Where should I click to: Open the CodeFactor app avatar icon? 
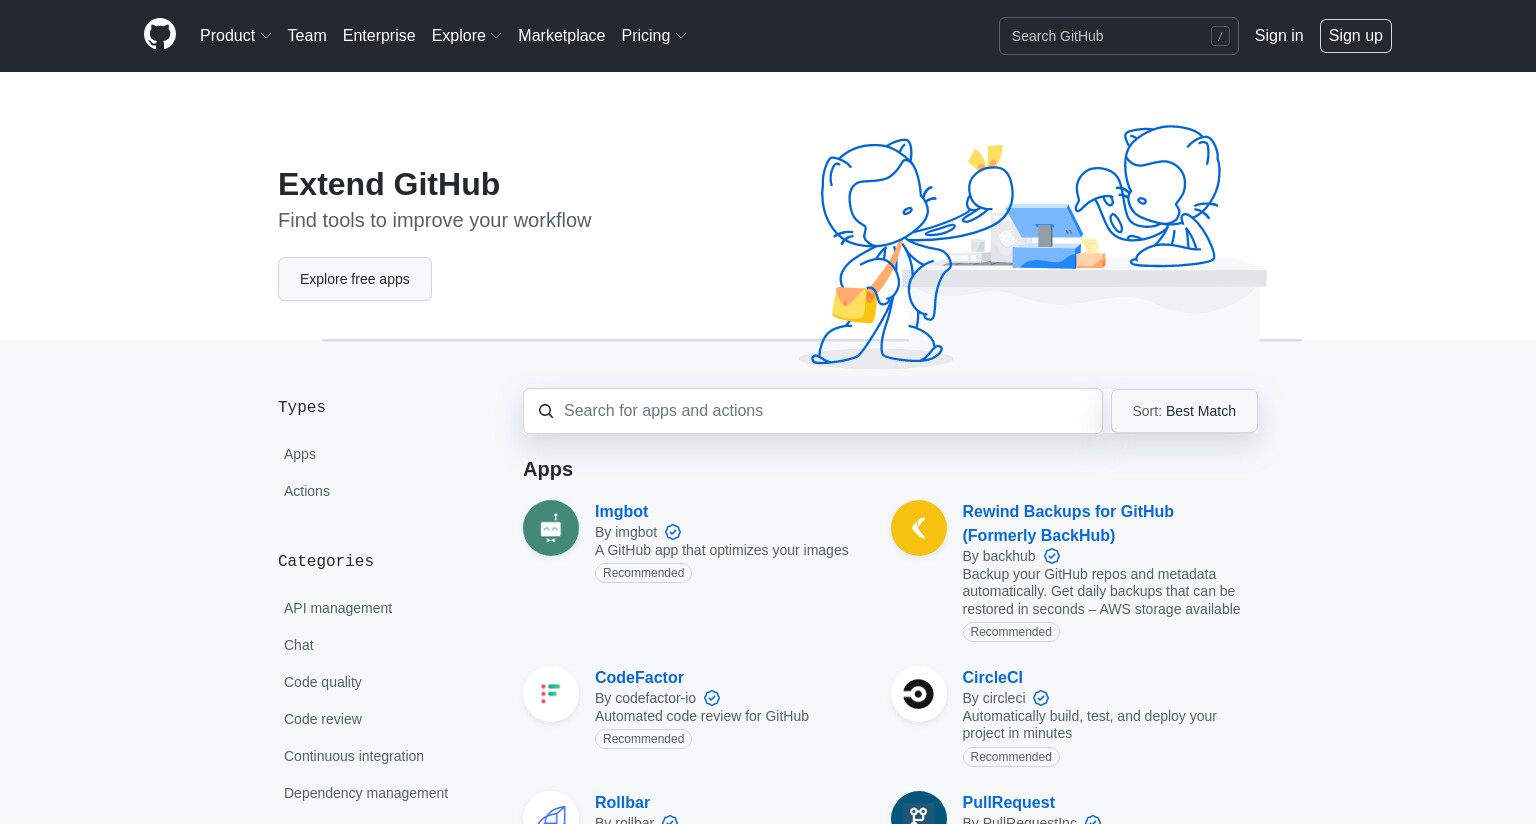pyautogui.click(x=551, y=694)
